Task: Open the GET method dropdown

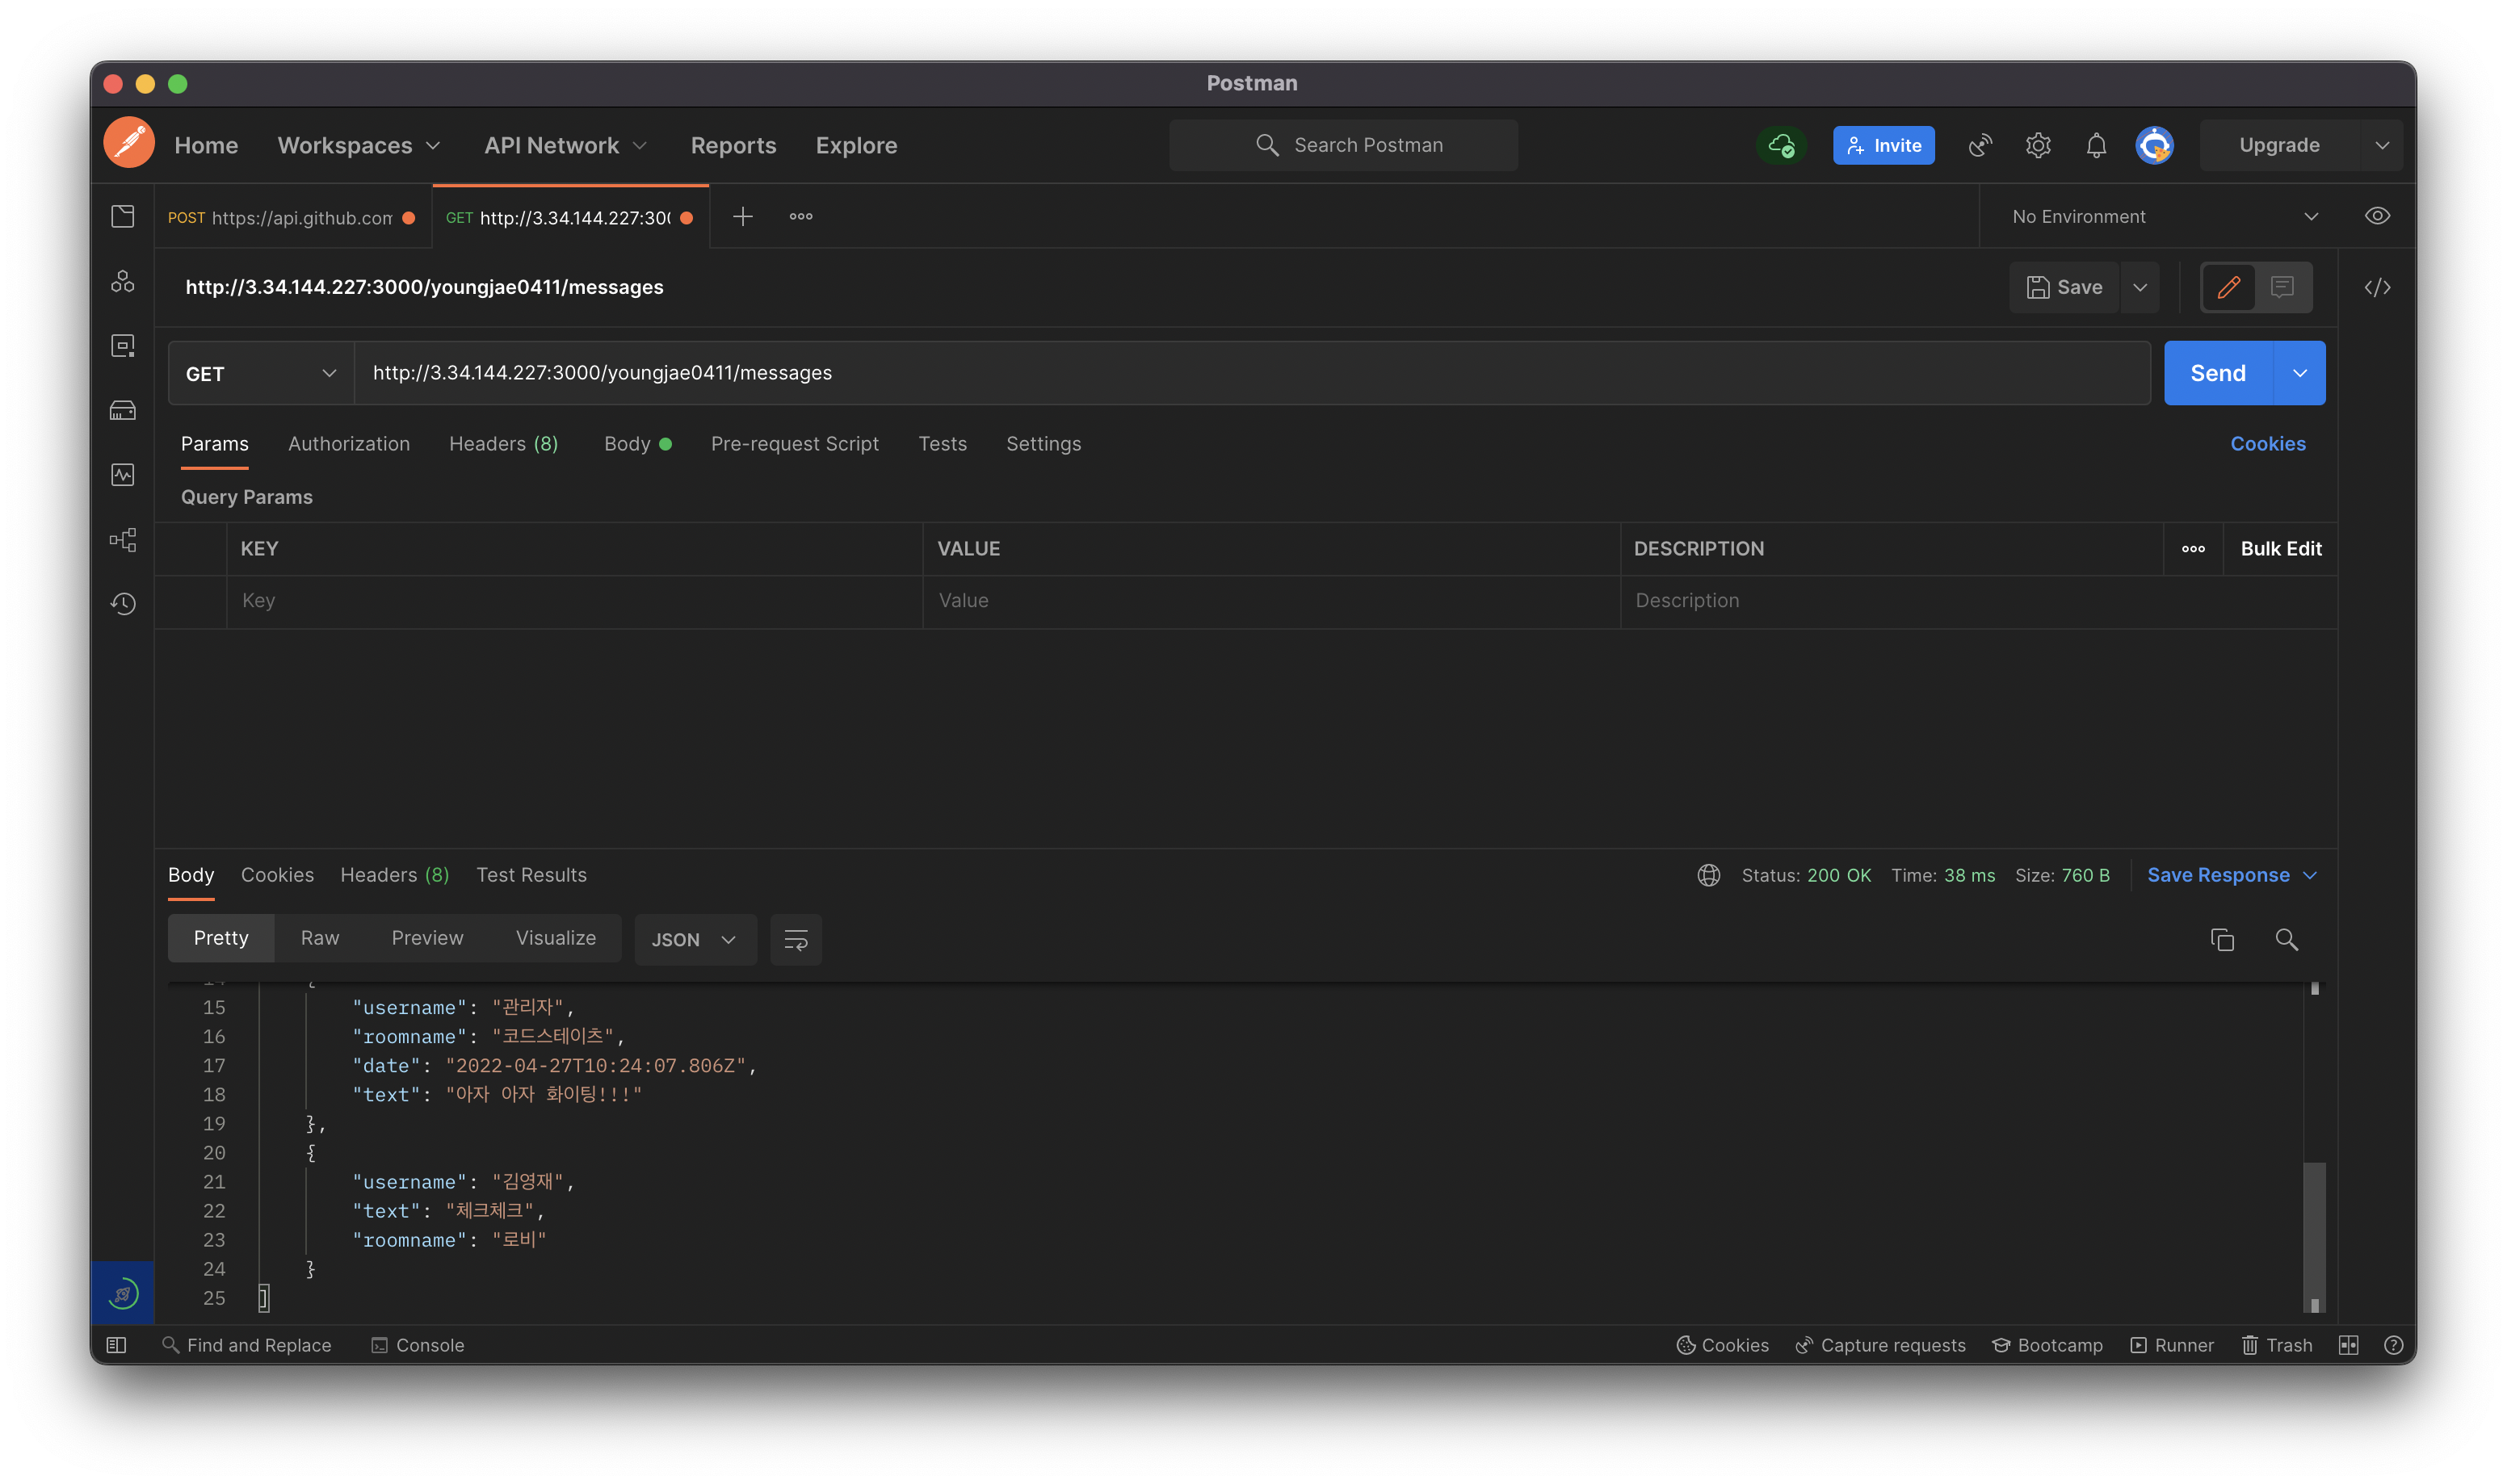Action: point(260,374)
